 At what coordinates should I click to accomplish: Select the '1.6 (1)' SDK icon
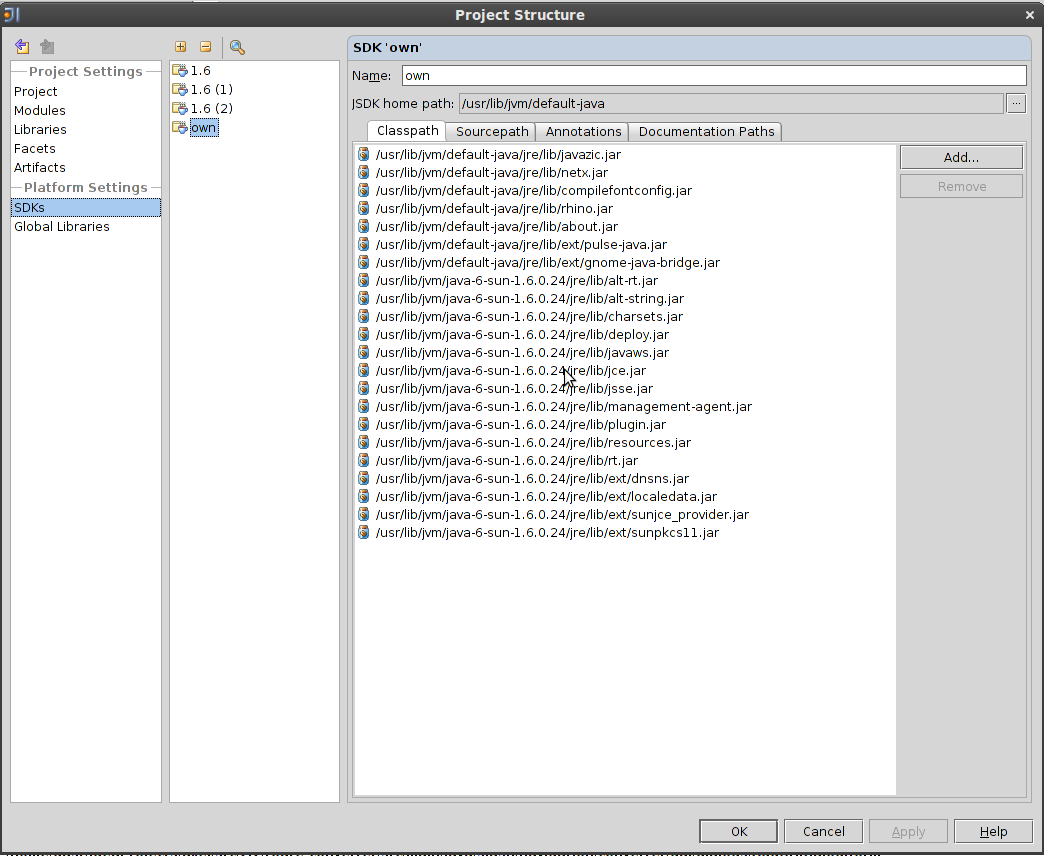click(x=180, y=90)
